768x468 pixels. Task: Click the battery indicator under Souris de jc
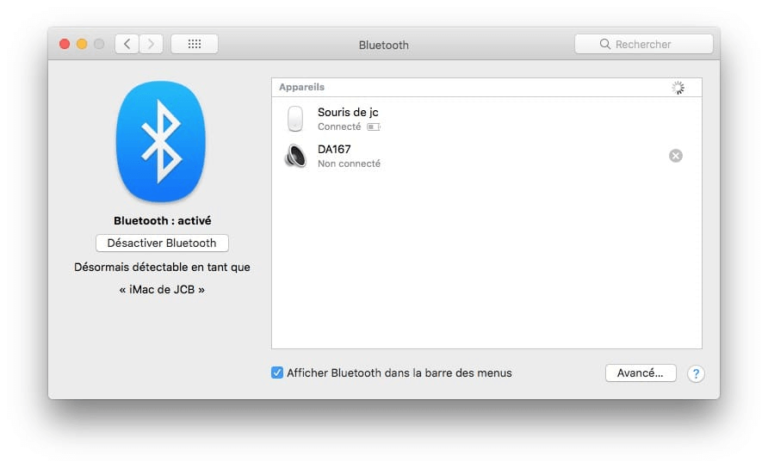tap(373, 128)
